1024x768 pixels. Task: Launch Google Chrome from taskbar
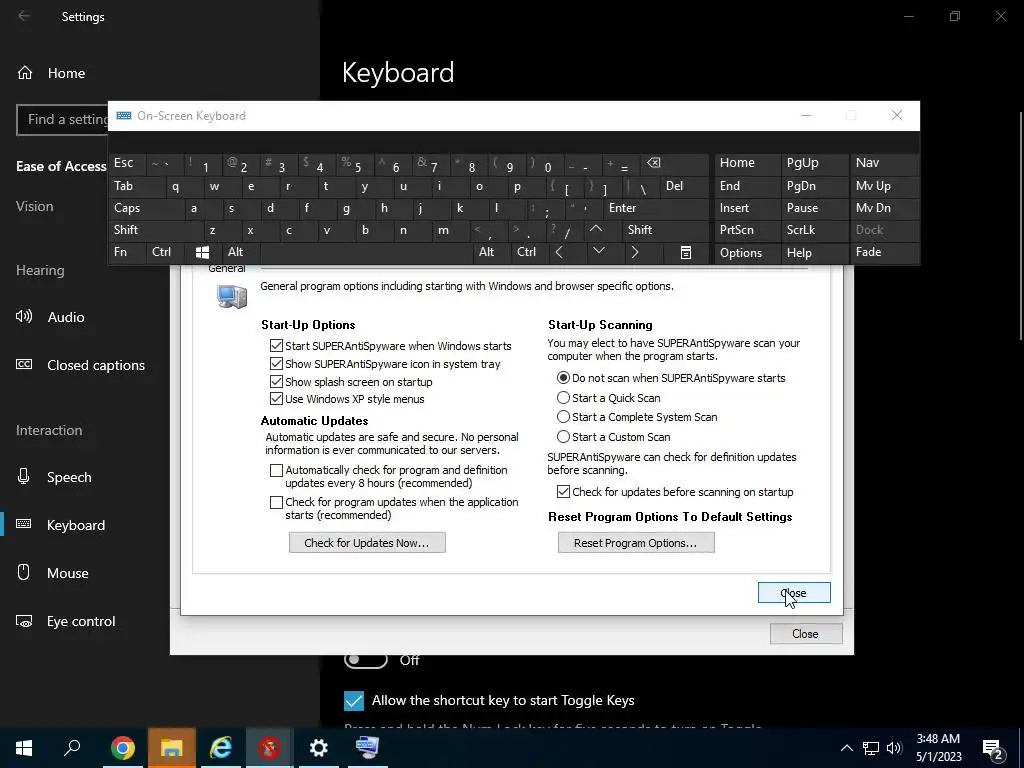122,748
